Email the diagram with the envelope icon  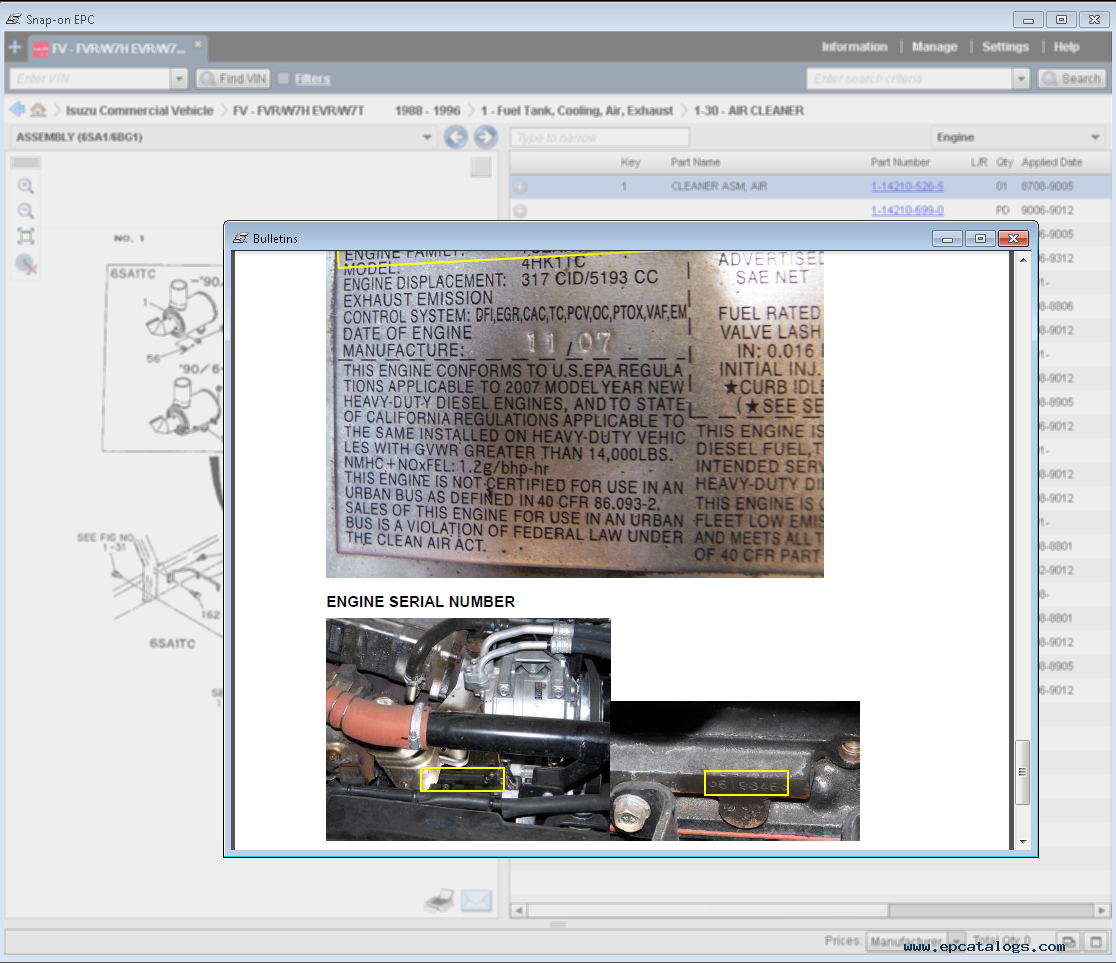[x=476, y=901]
